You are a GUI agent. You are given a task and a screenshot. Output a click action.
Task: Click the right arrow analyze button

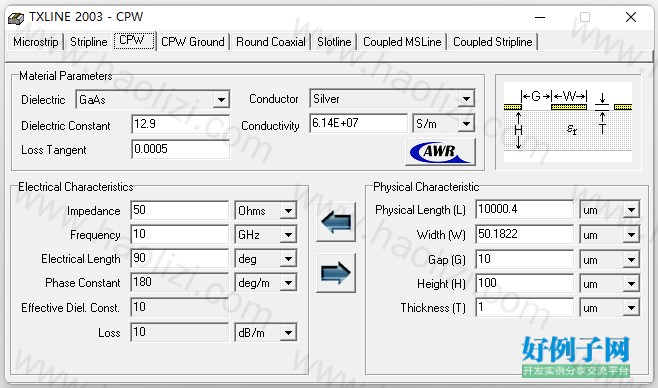(336, 273)
